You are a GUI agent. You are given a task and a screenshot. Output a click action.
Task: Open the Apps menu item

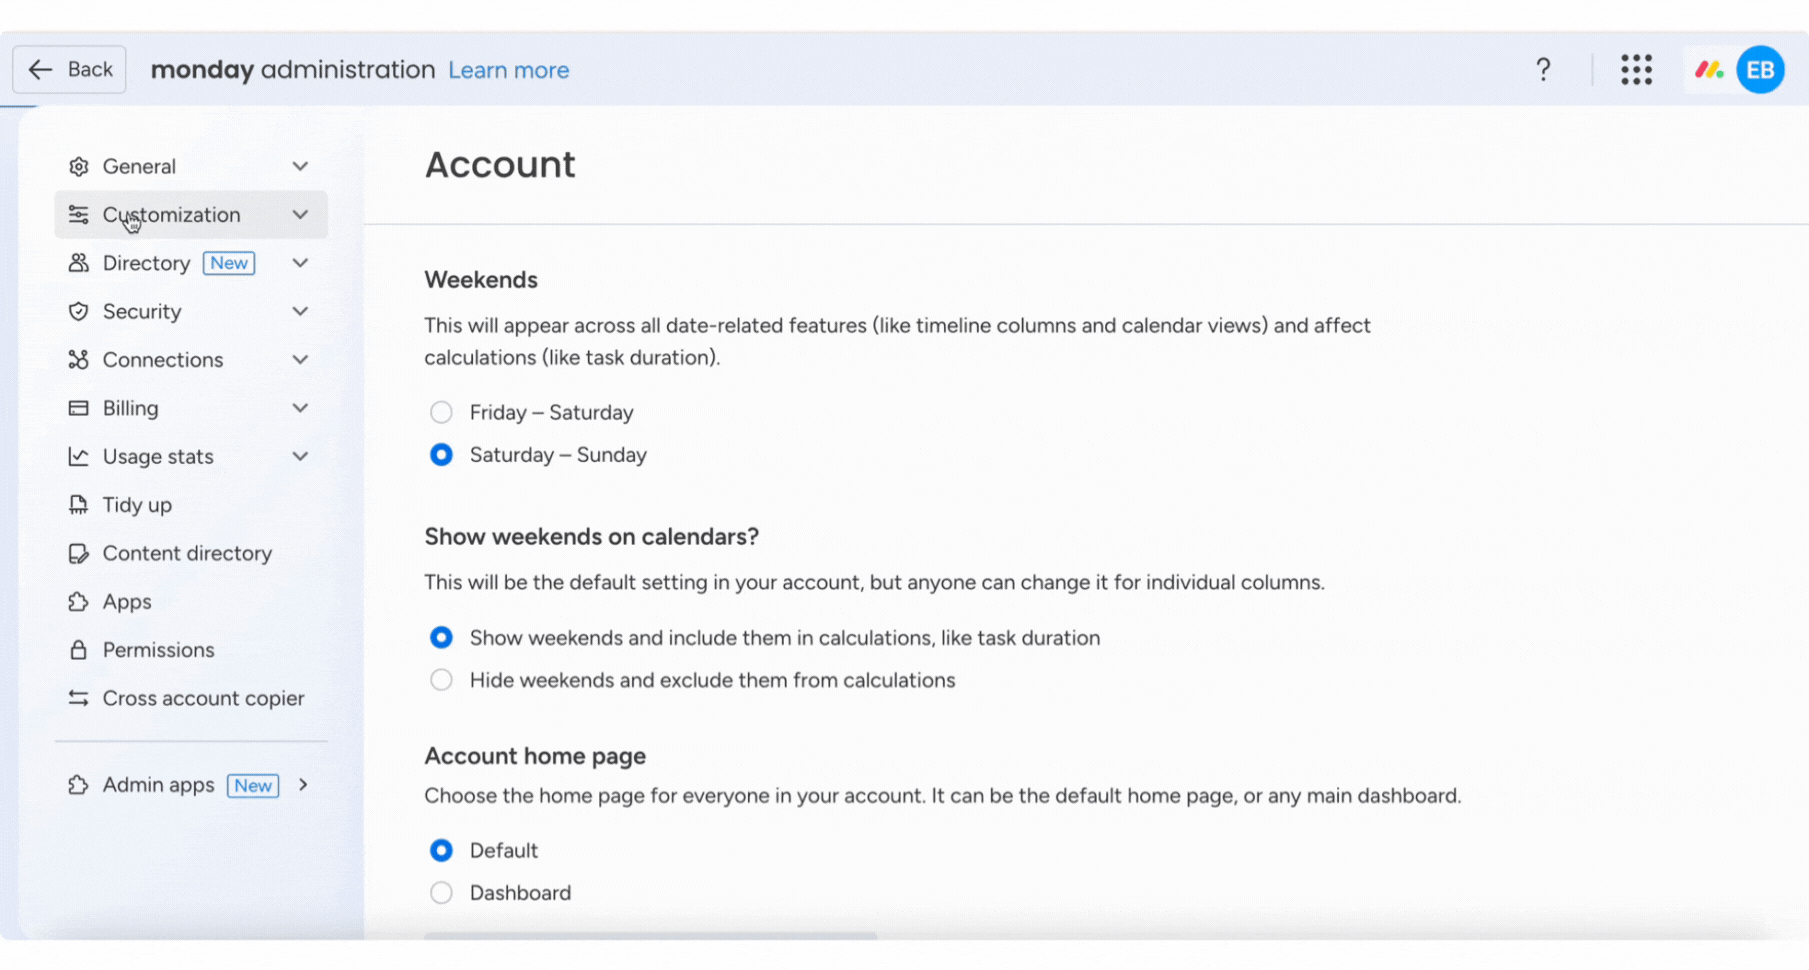coord(127,602)
